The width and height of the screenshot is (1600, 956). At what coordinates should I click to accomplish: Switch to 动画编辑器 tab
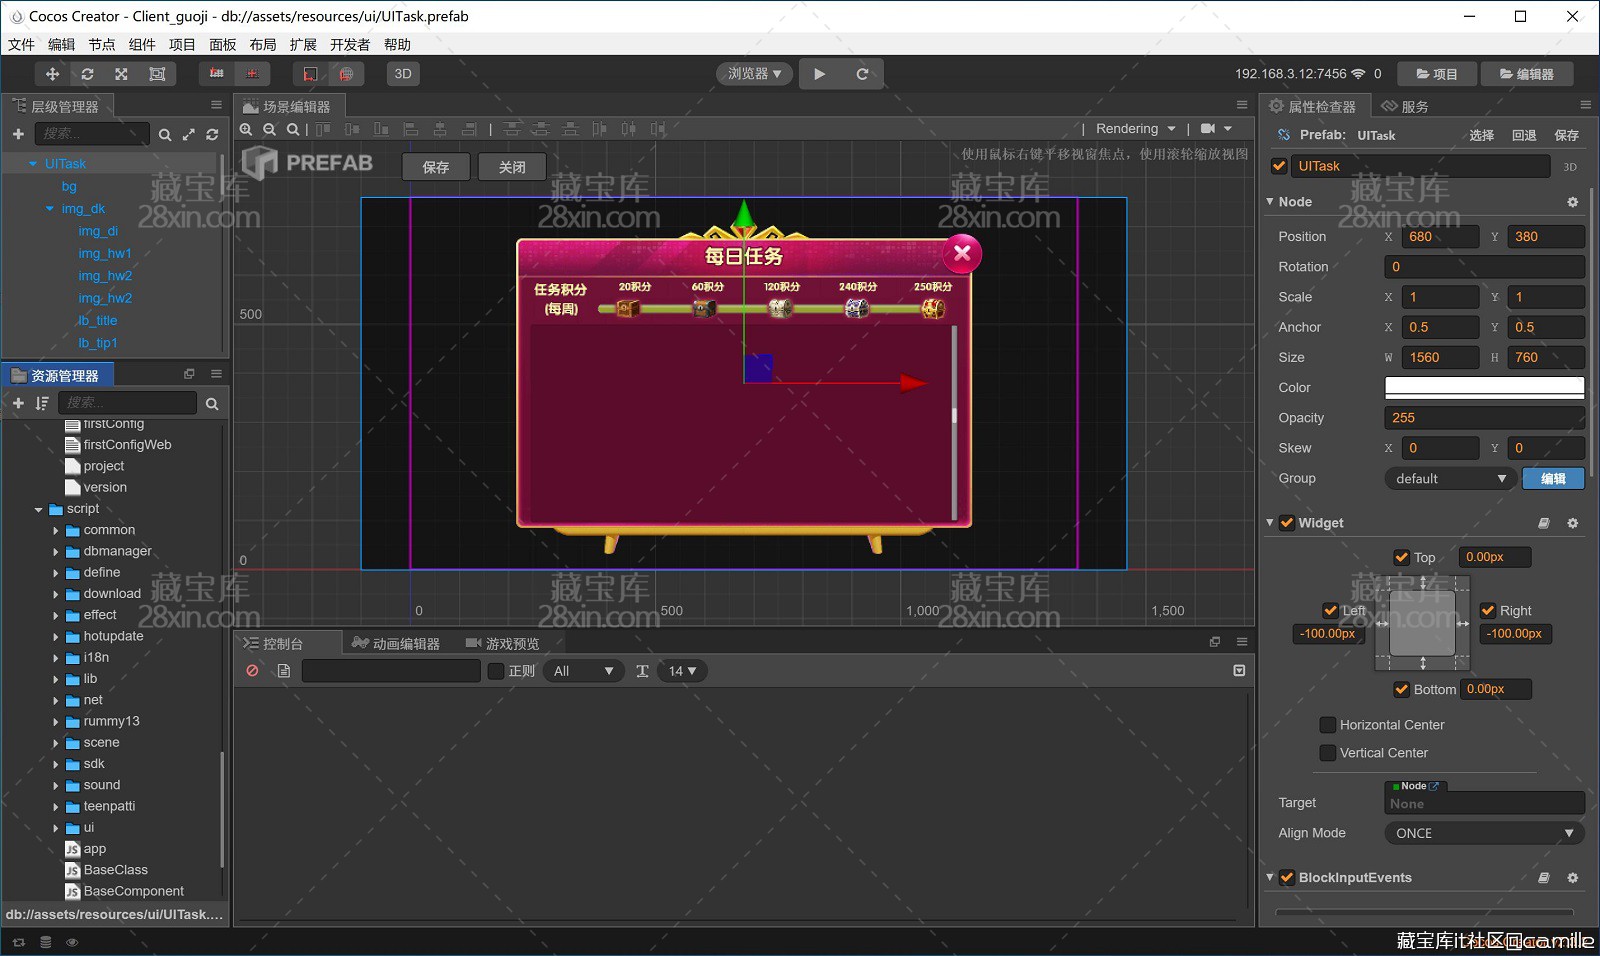coord(397,643)
